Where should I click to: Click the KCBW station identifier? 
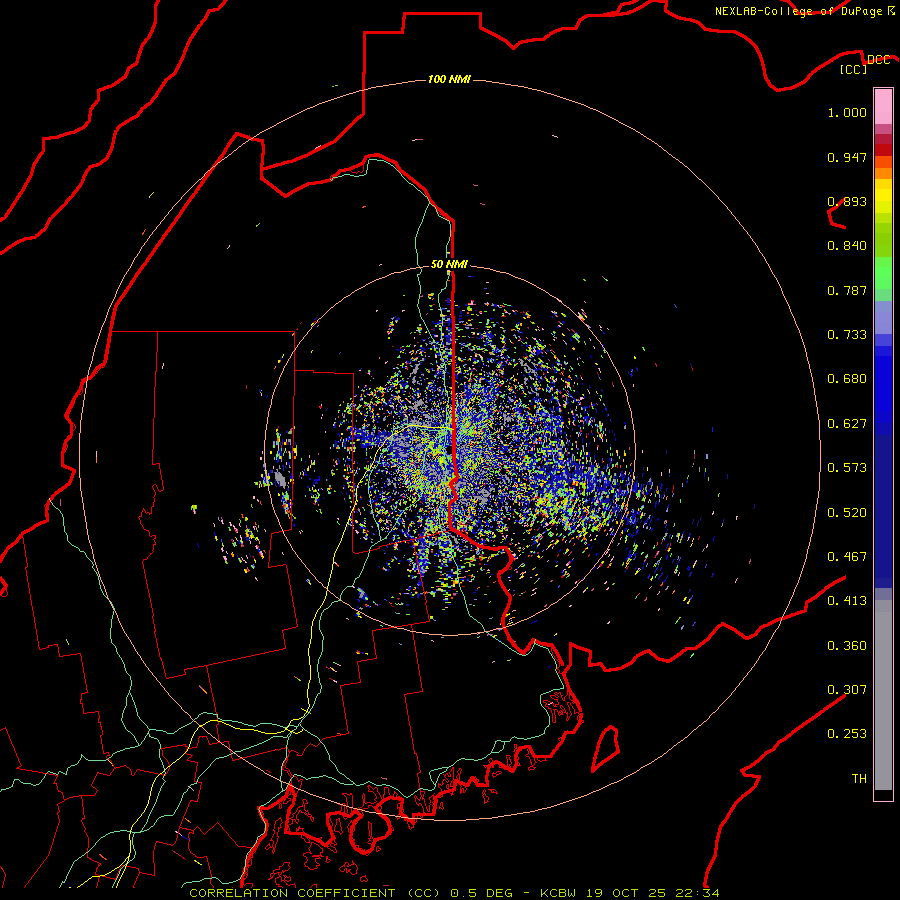point(557,893)
